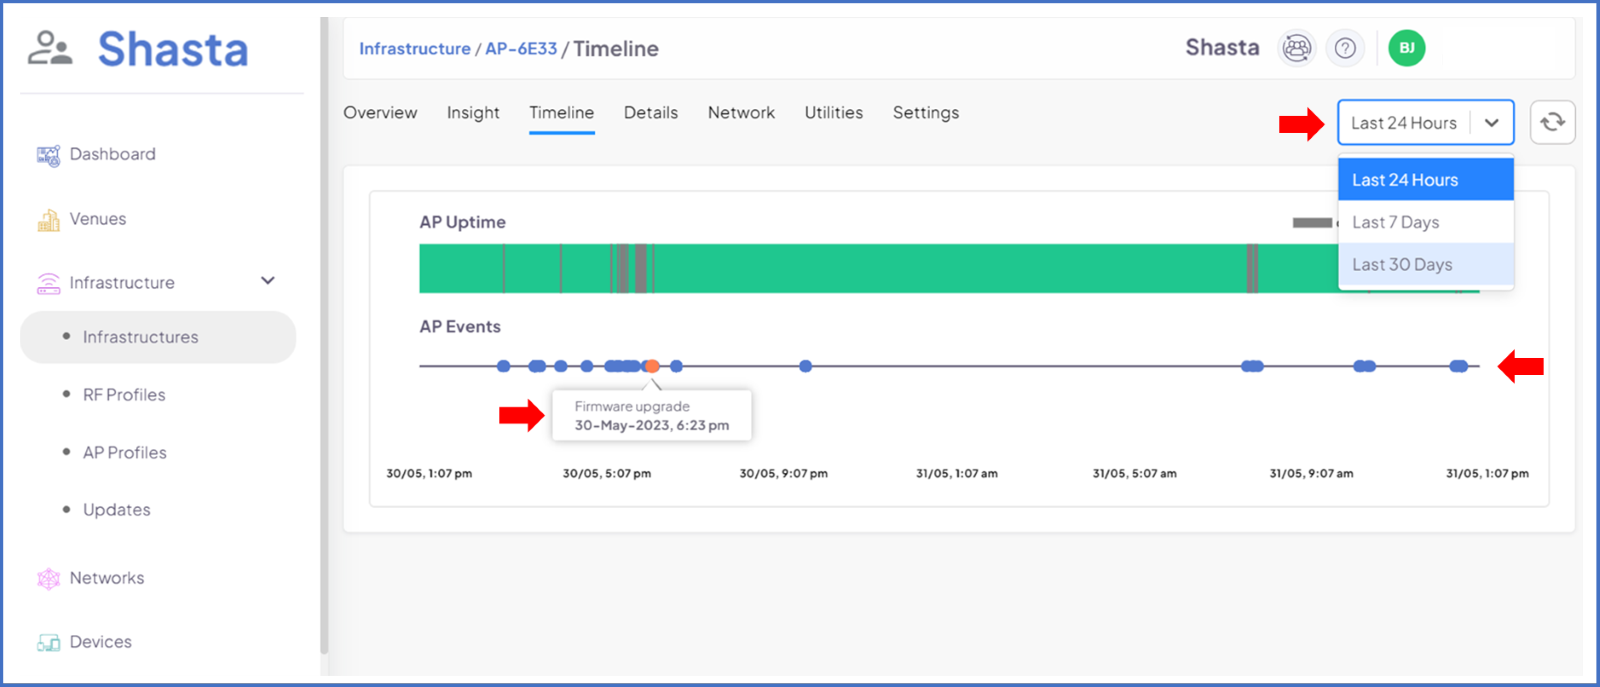Click the Venues building icon
1600x687 pixels.
click(x=48, y=220)
